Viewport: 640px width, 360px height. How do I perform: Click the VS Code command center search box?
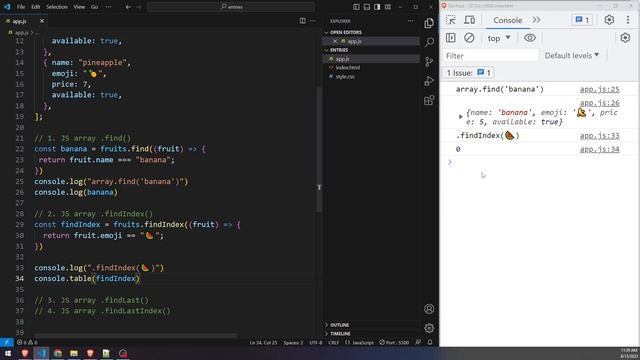tap(231, 7)
